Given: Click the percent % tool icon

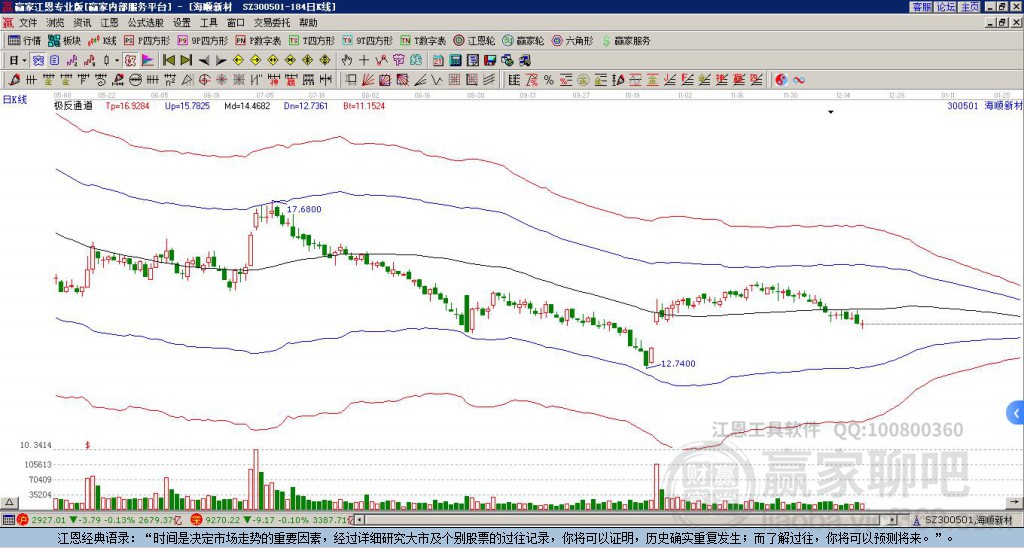Looking at the screenshot, I should (549, 80).
